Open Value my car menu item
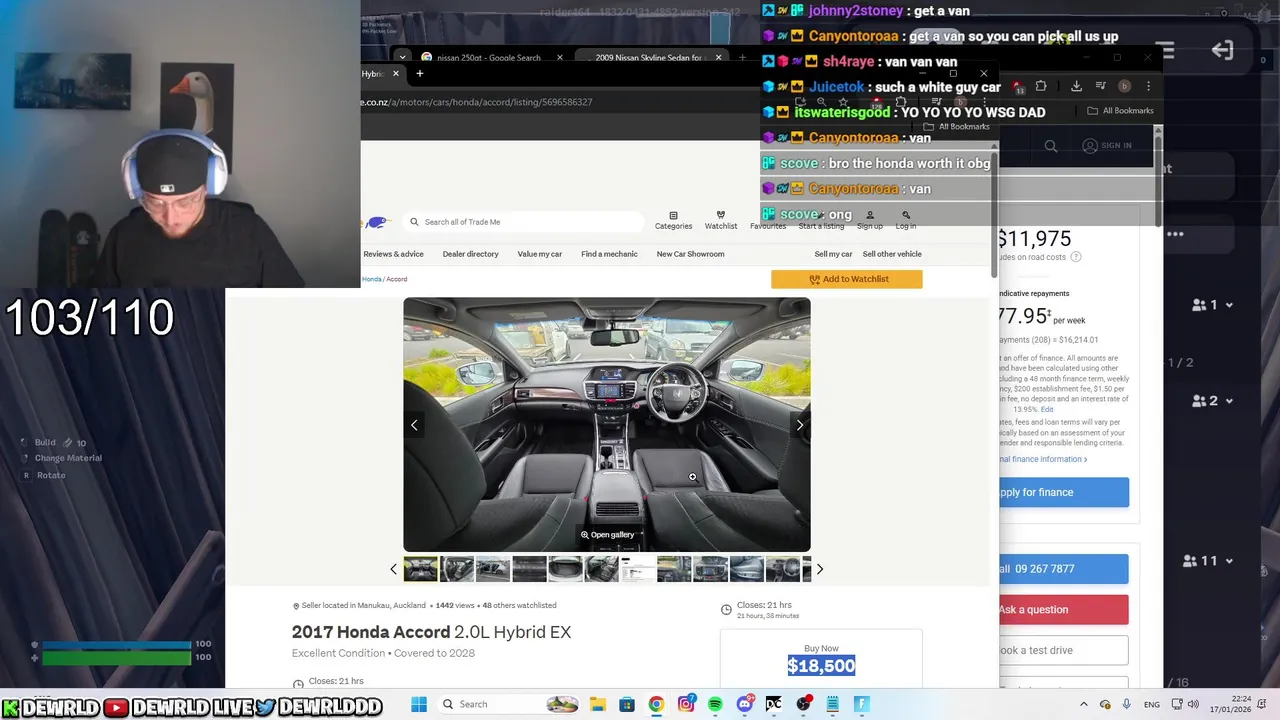 click(539, 254)
